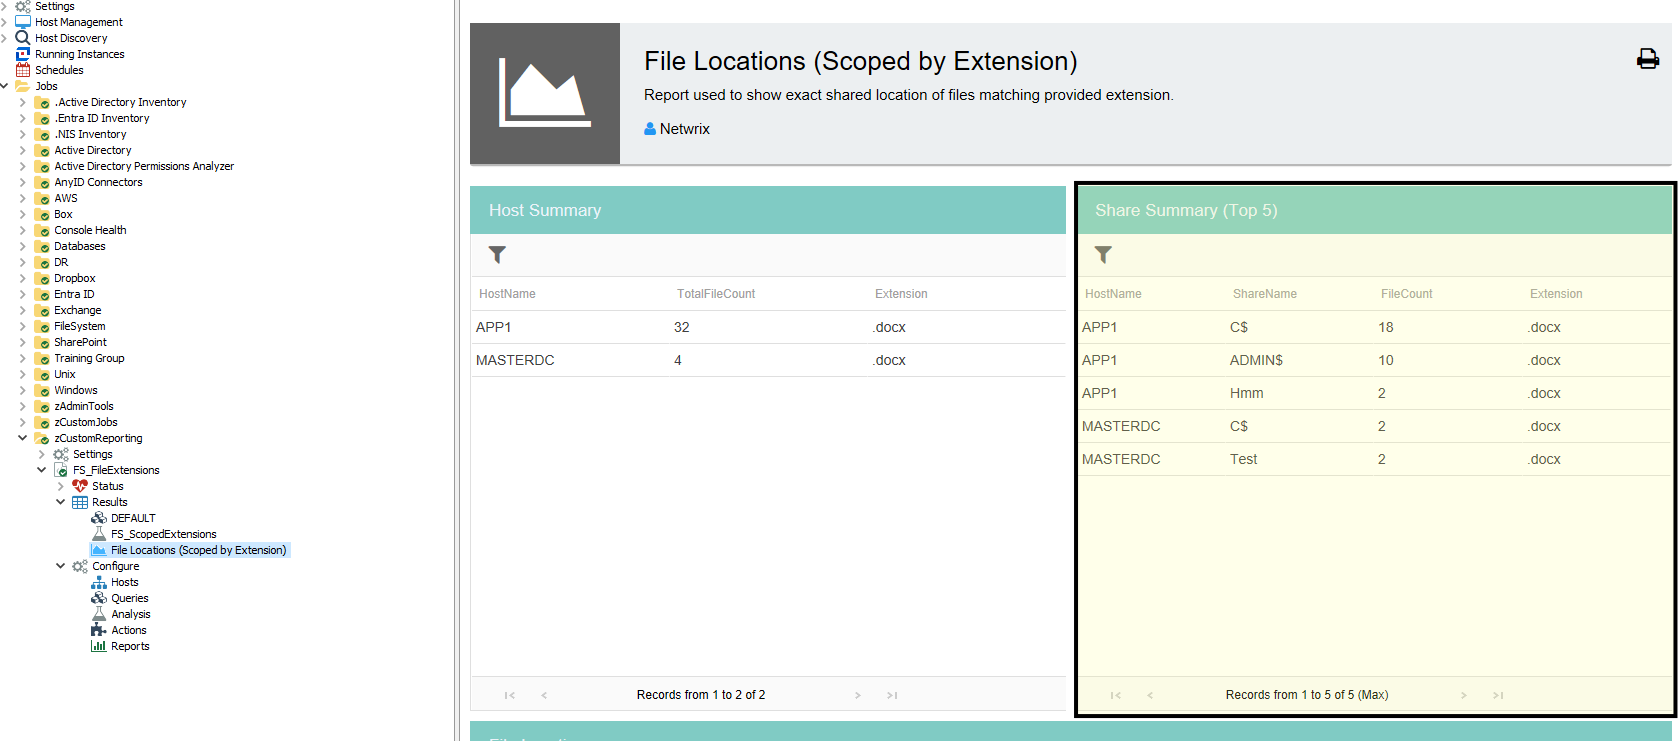1678x741 pixels.
Task: Click the Actions puzzle piece icon
Action: (99, 630)
